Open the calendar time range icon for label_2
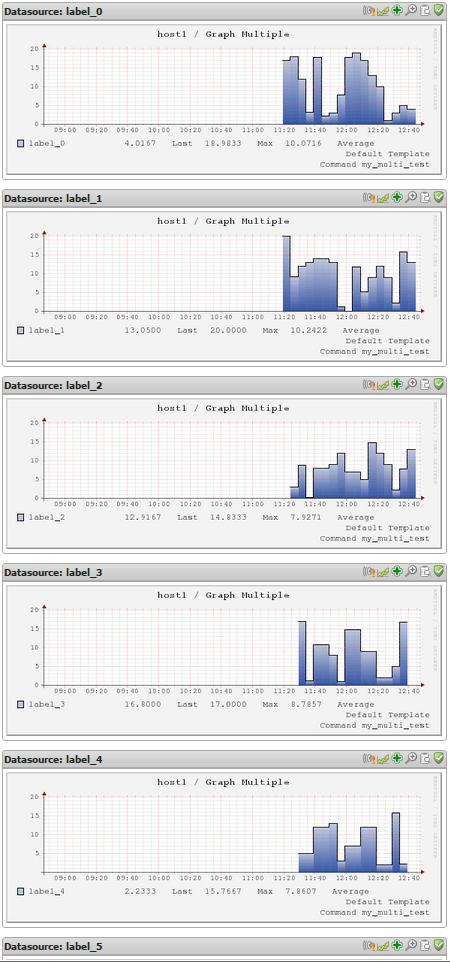 point(425,385)
